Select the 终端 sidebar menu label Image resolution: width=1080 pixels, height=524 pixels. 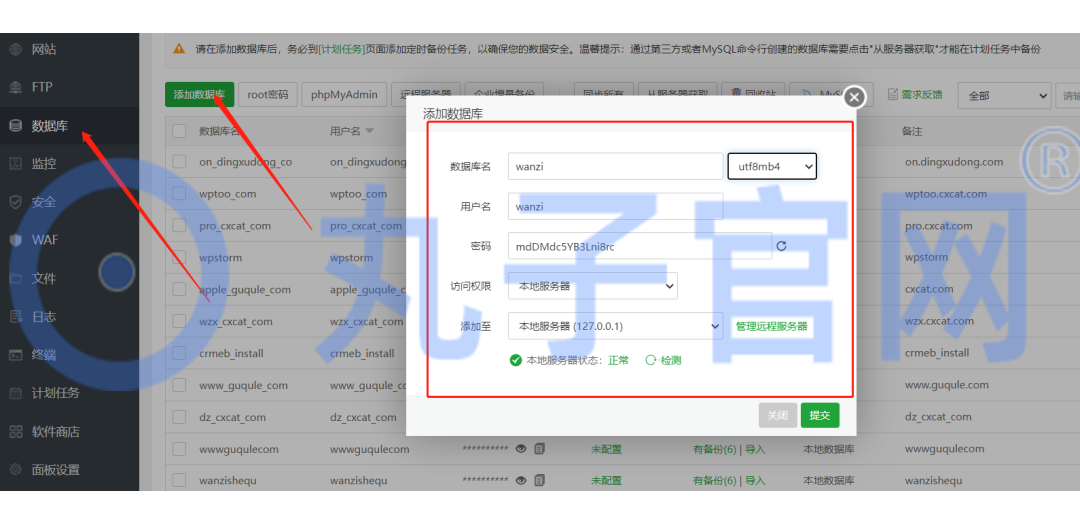tap(44, 355)
